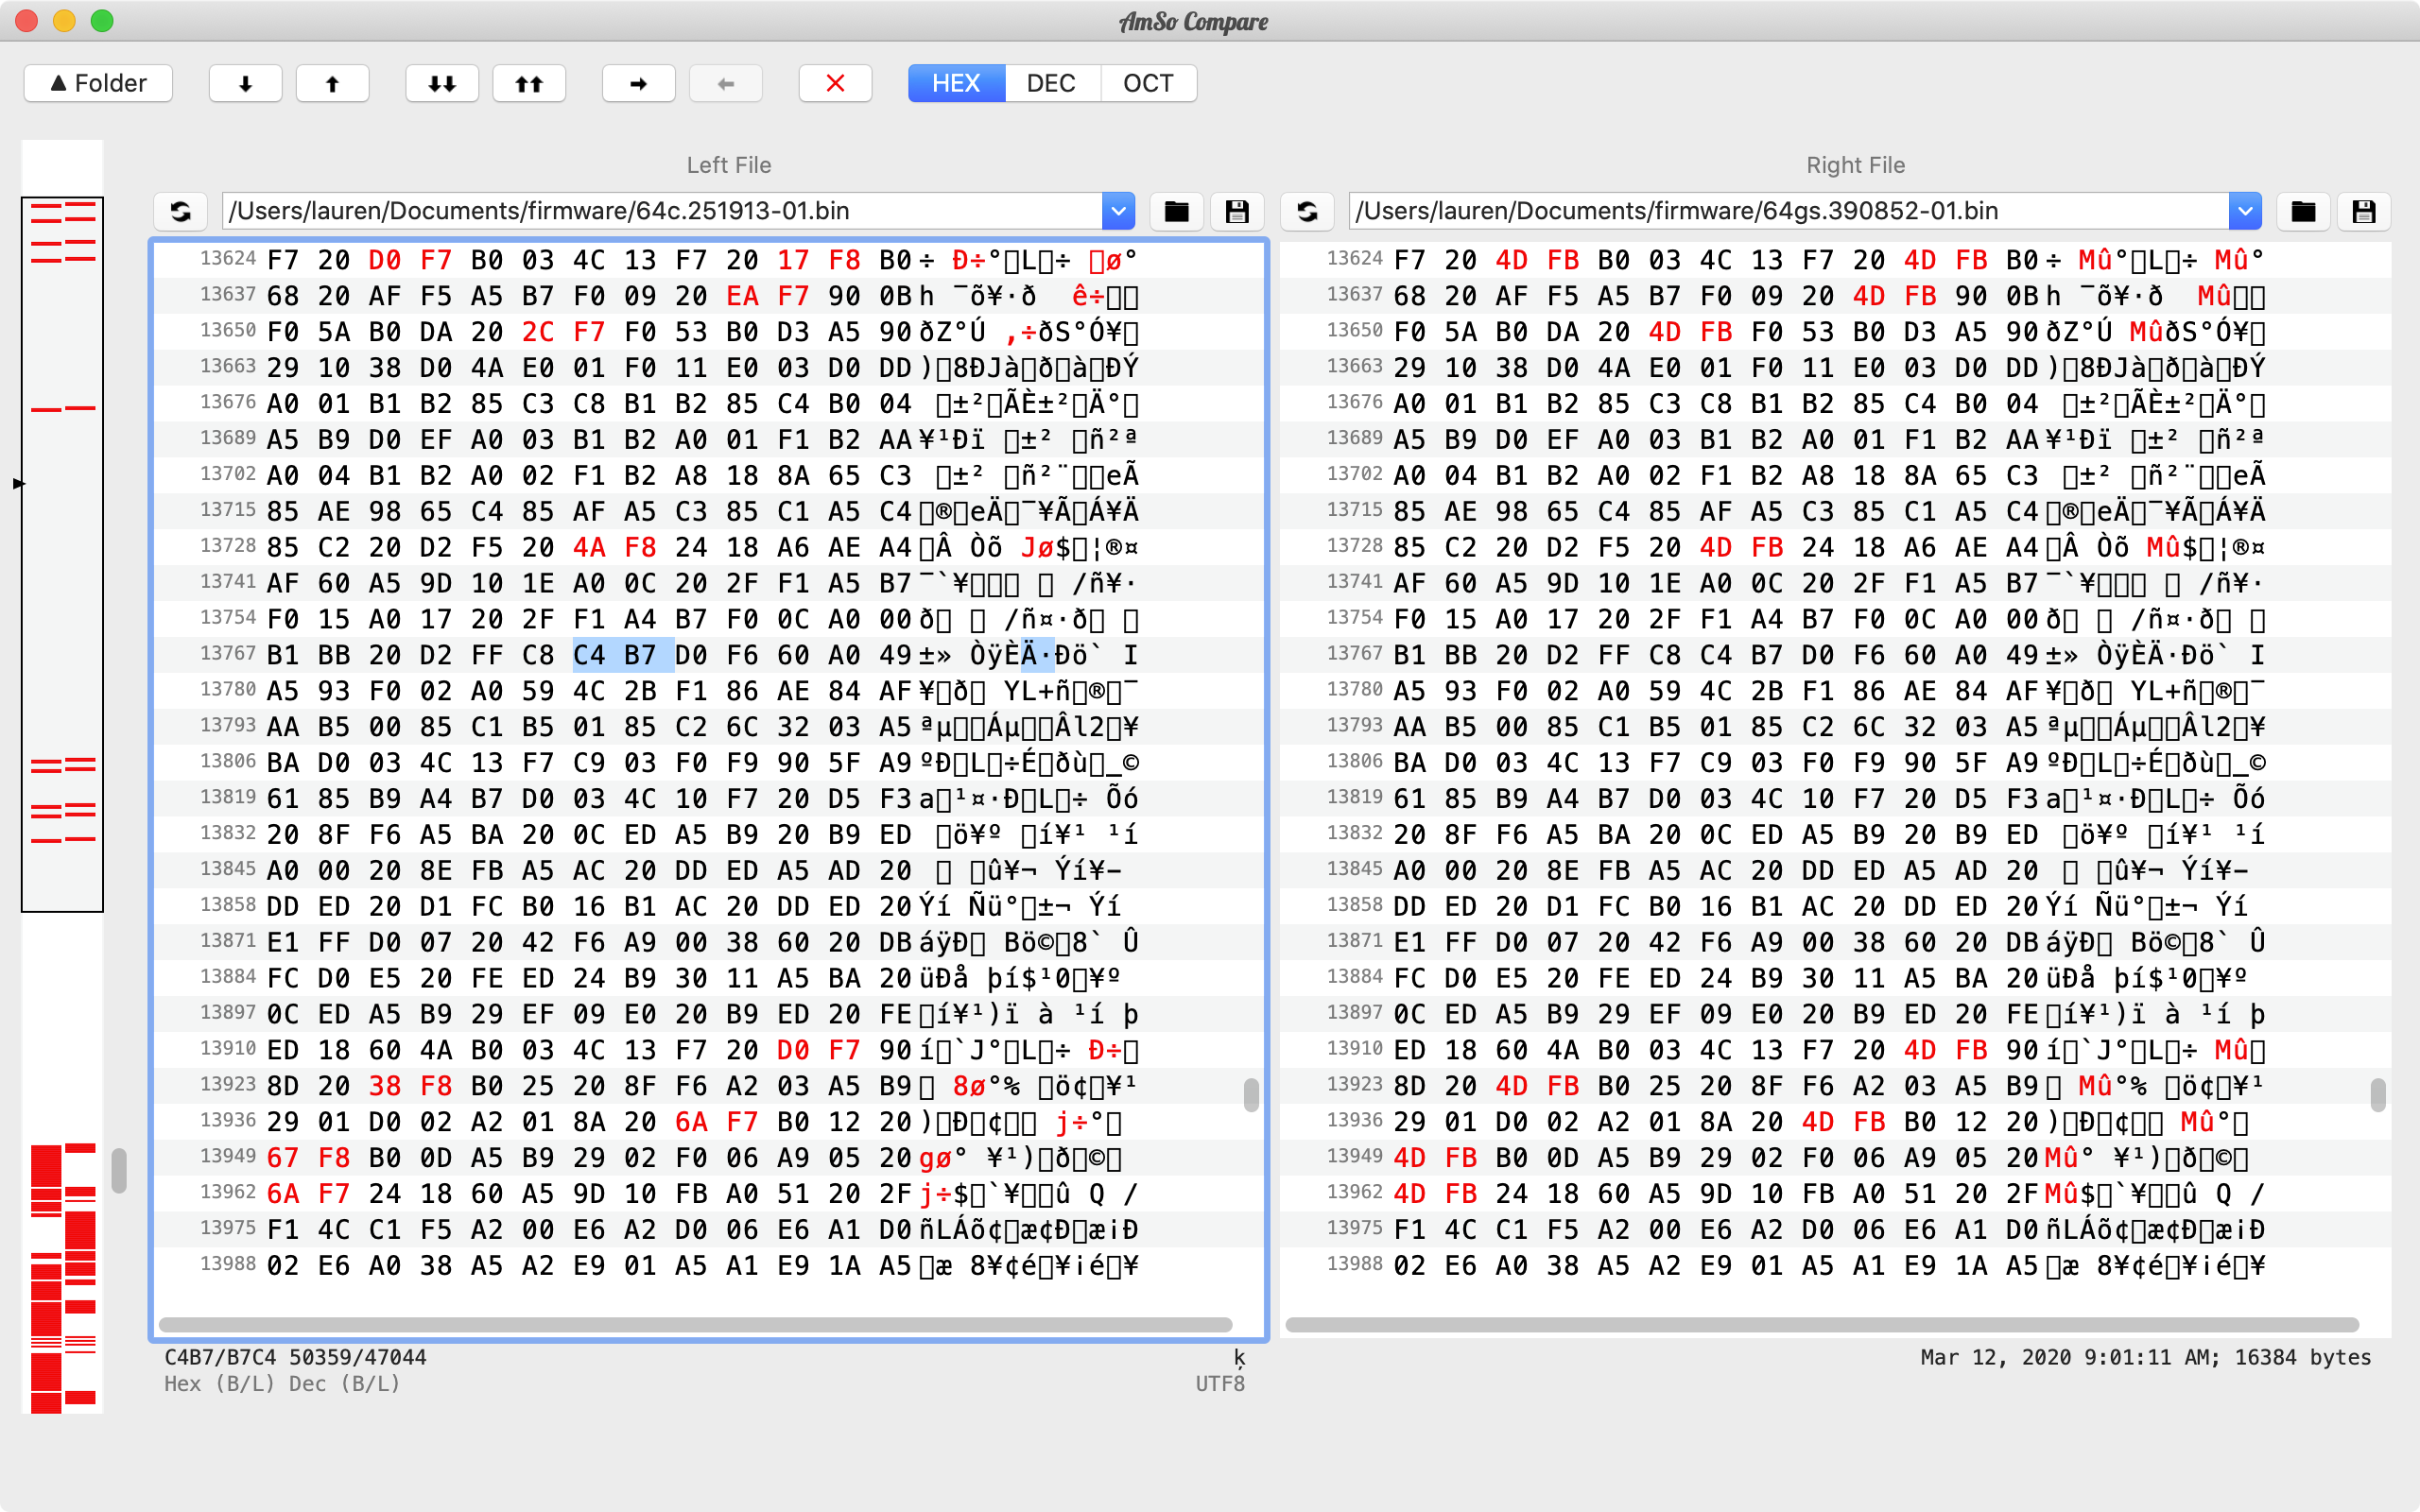Screen dimensions: 2420x1512
Task: Copy to left with left arrow button
Action: pos(726,83)
